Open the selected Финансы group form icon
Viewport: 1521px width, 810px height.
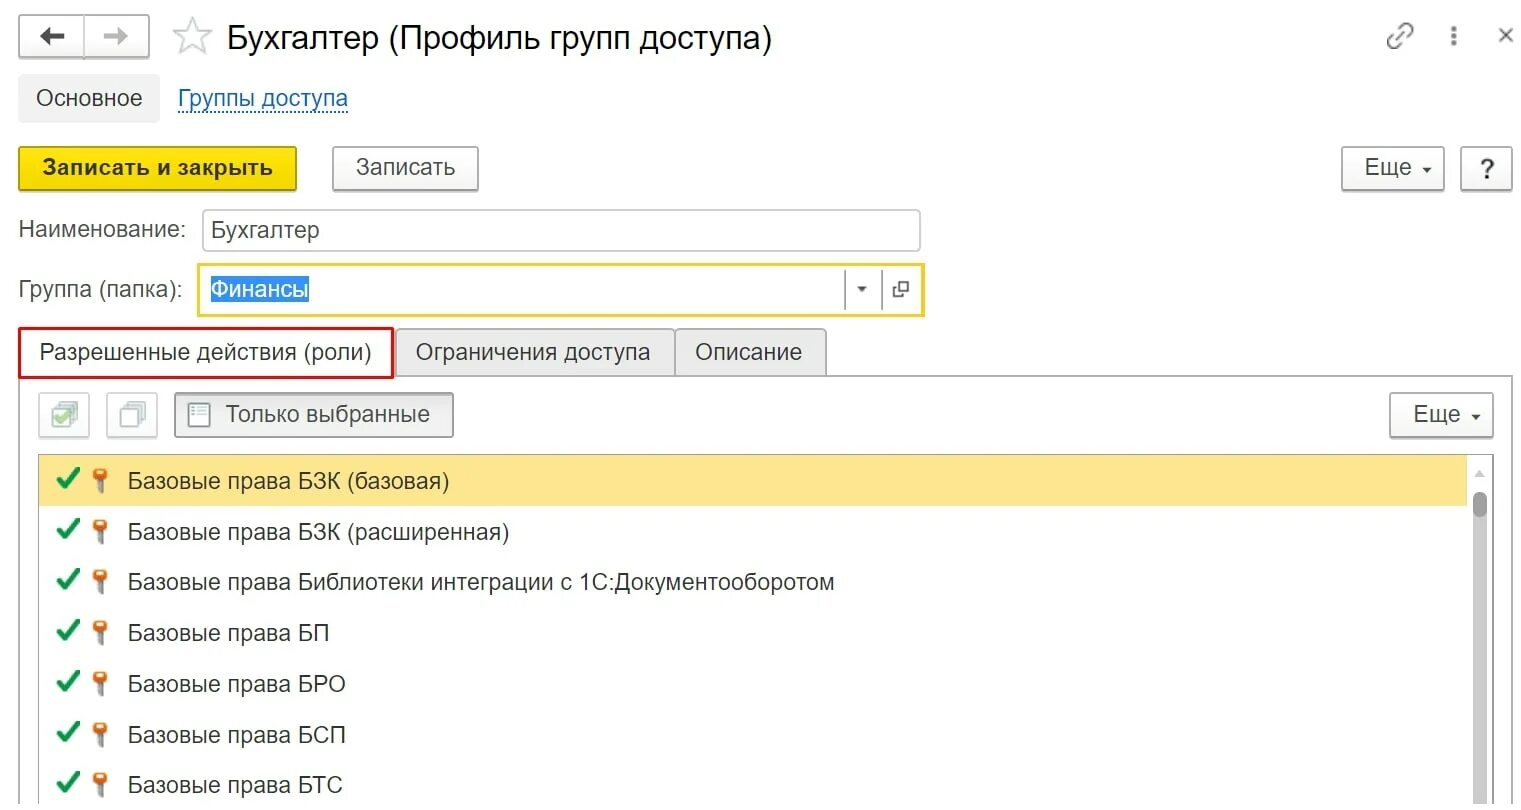[901, 289]
